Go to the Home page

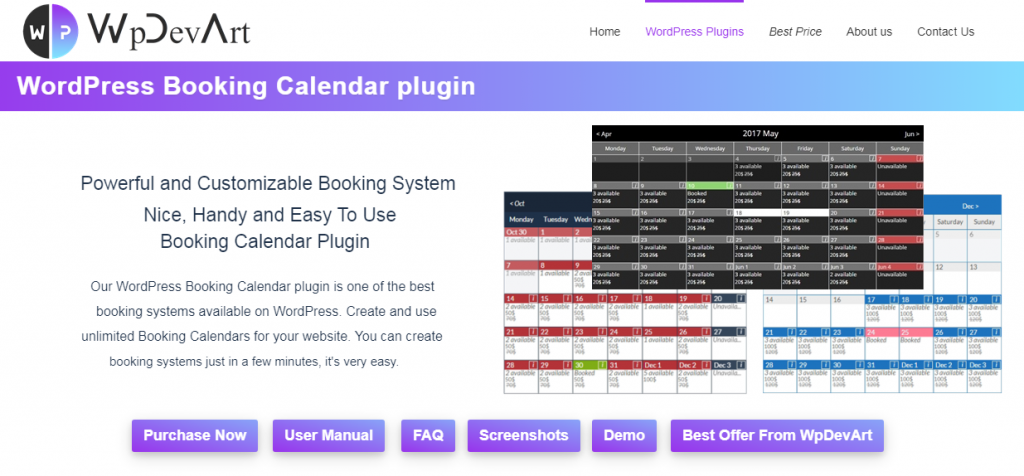click(x=605, y=31)
